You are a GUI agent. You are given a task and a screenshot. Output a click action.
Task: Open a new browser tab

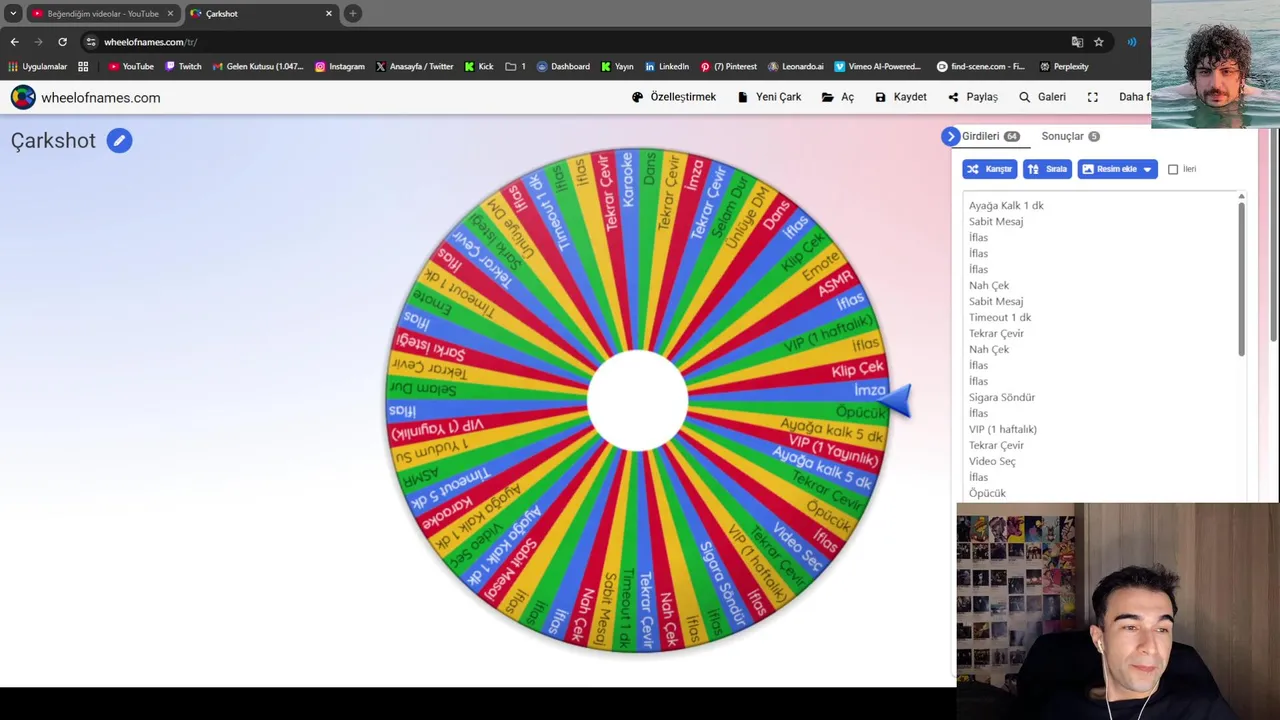353,14
